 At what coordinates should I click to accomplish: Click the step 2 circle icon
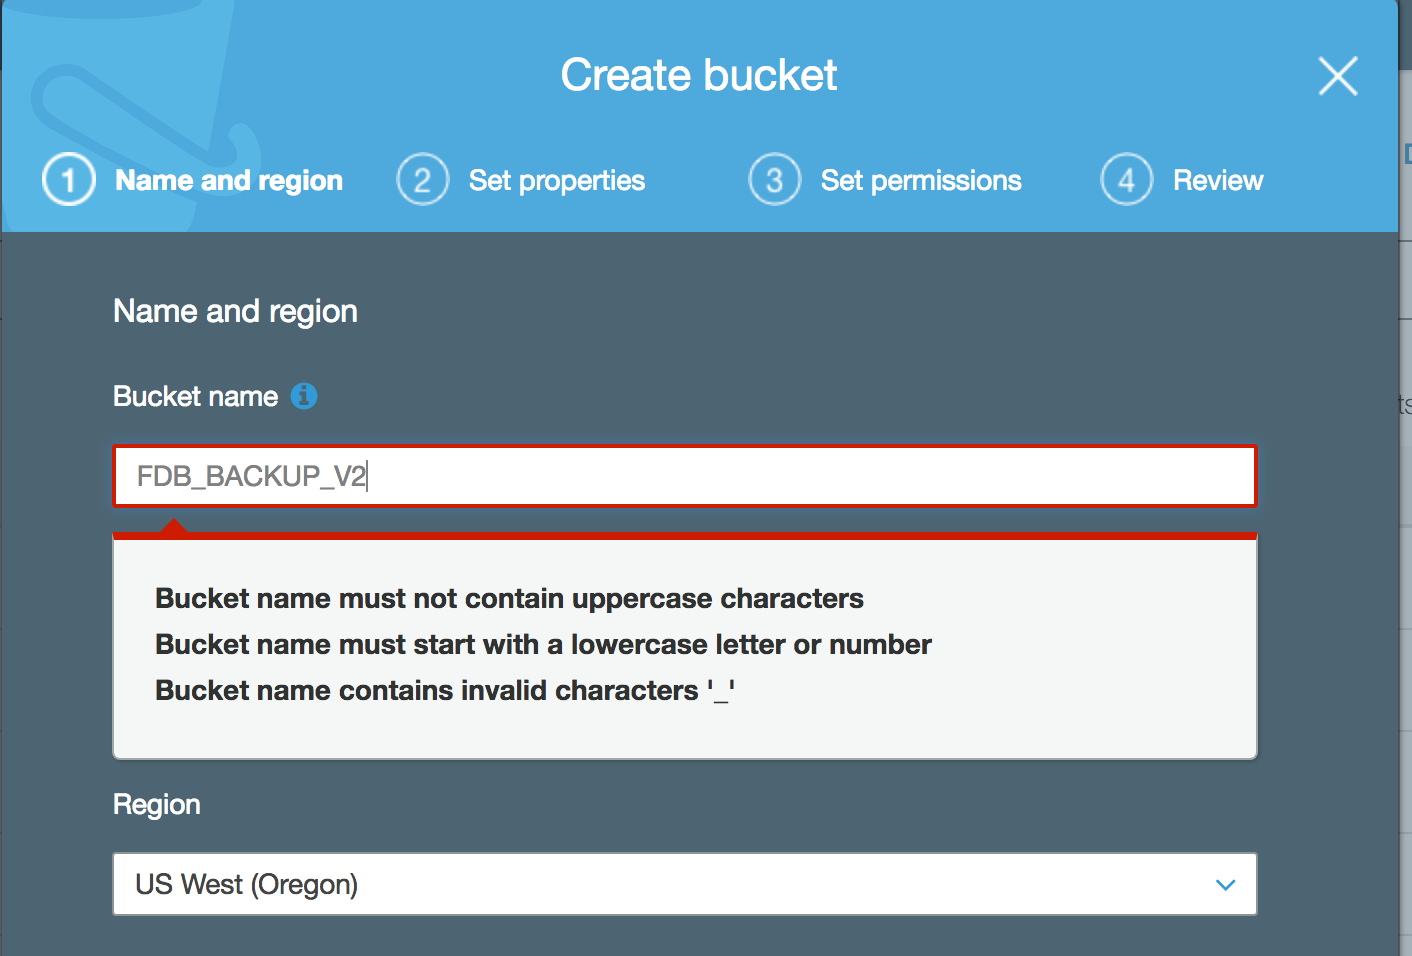coord(423,179)
